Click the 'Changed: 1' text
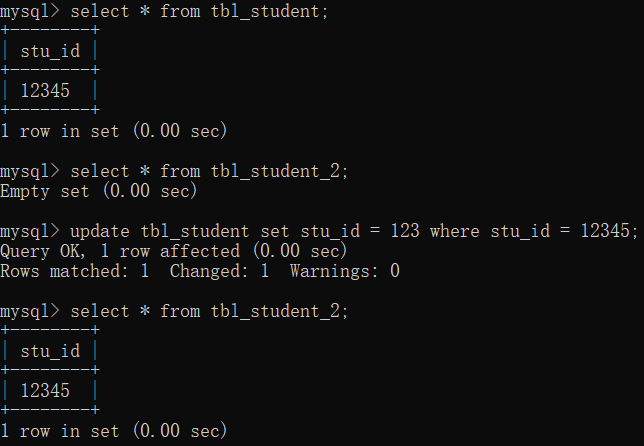Screen dimensions: 644x446 219,271
